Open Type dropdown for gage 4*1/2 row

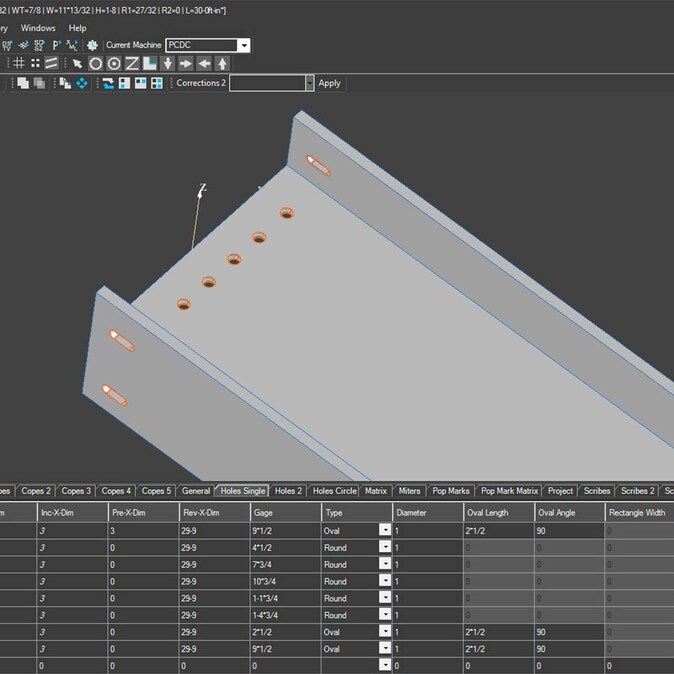385,547
